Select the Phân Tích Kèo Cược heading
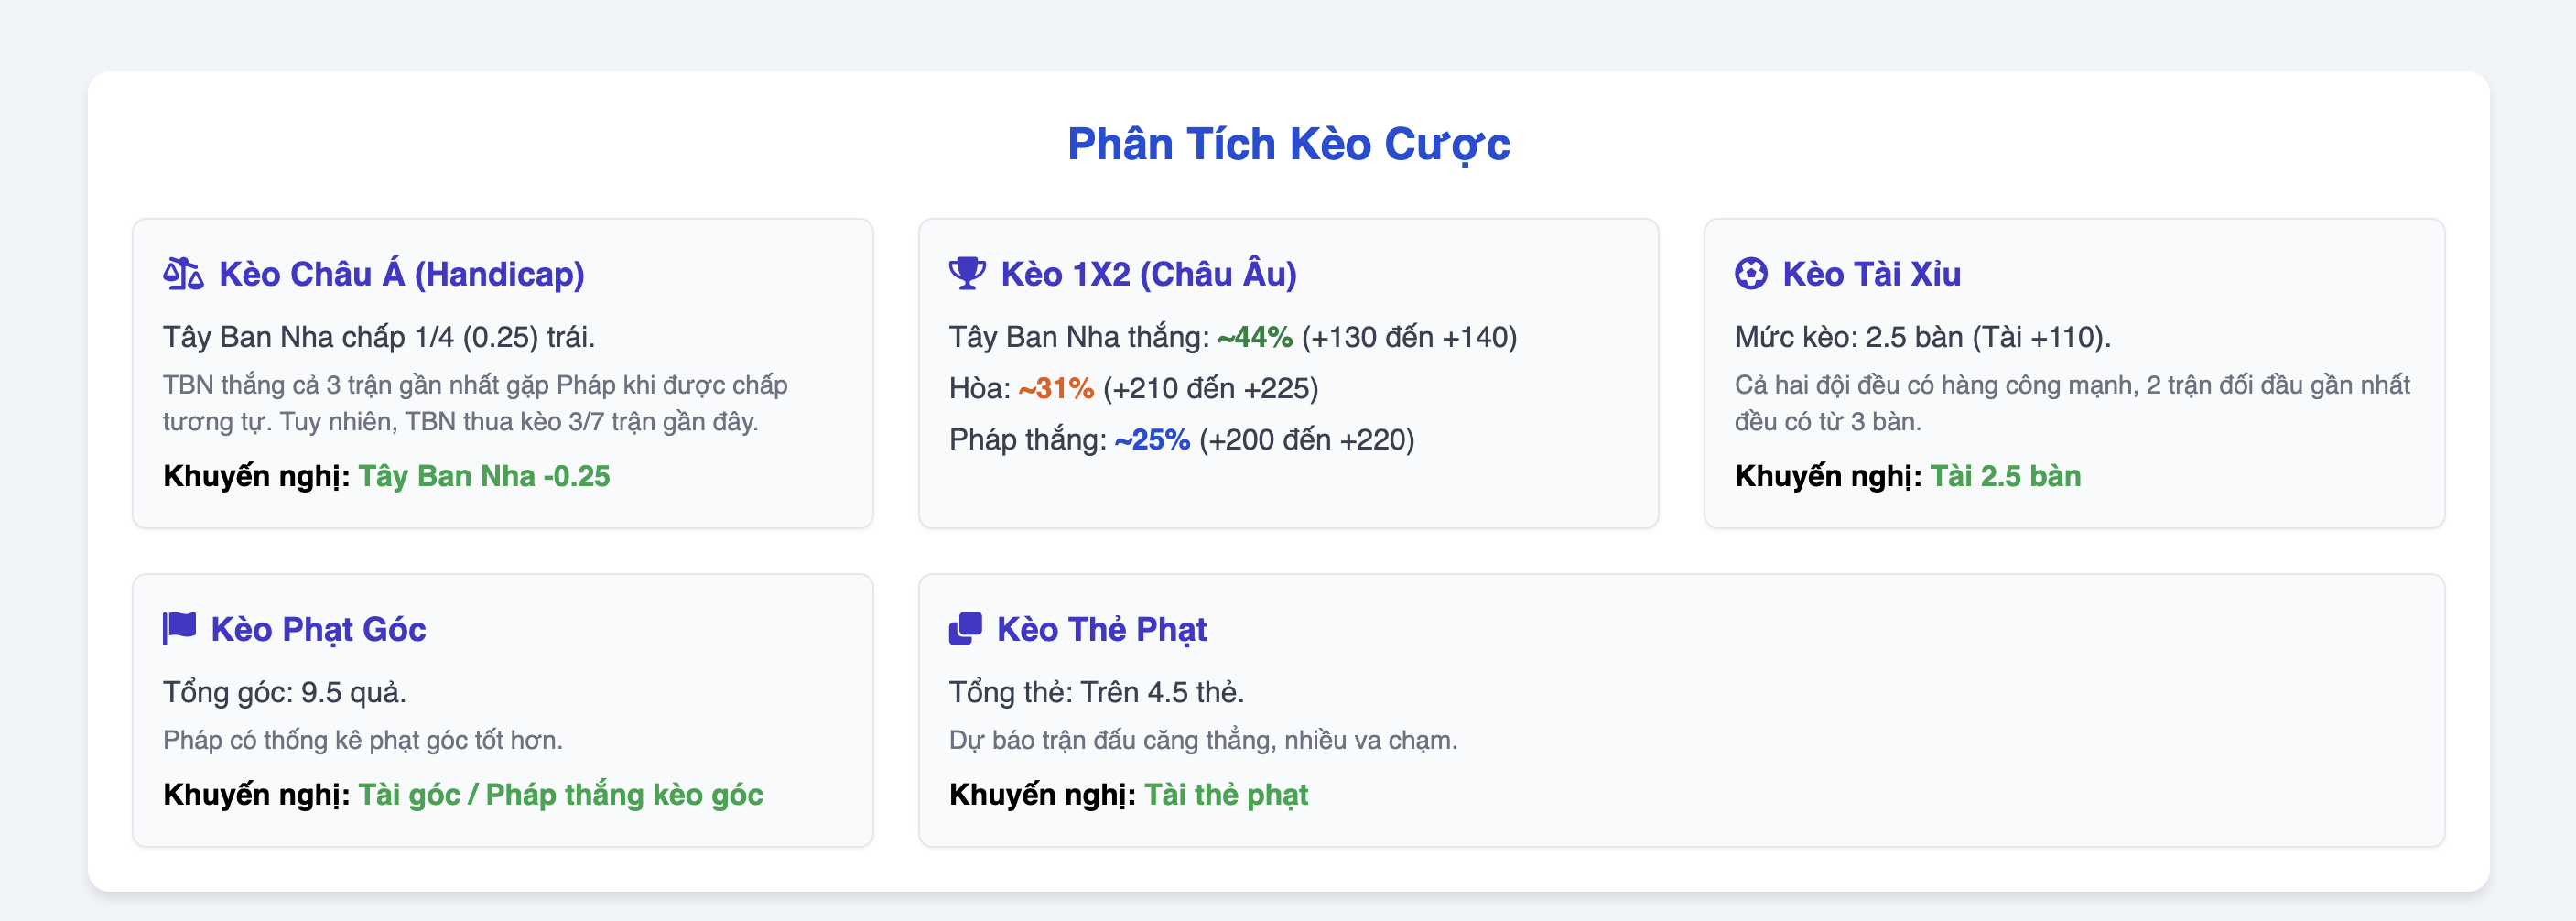This screenshot has height=921, width=2576. click(x=1288, y=144)
